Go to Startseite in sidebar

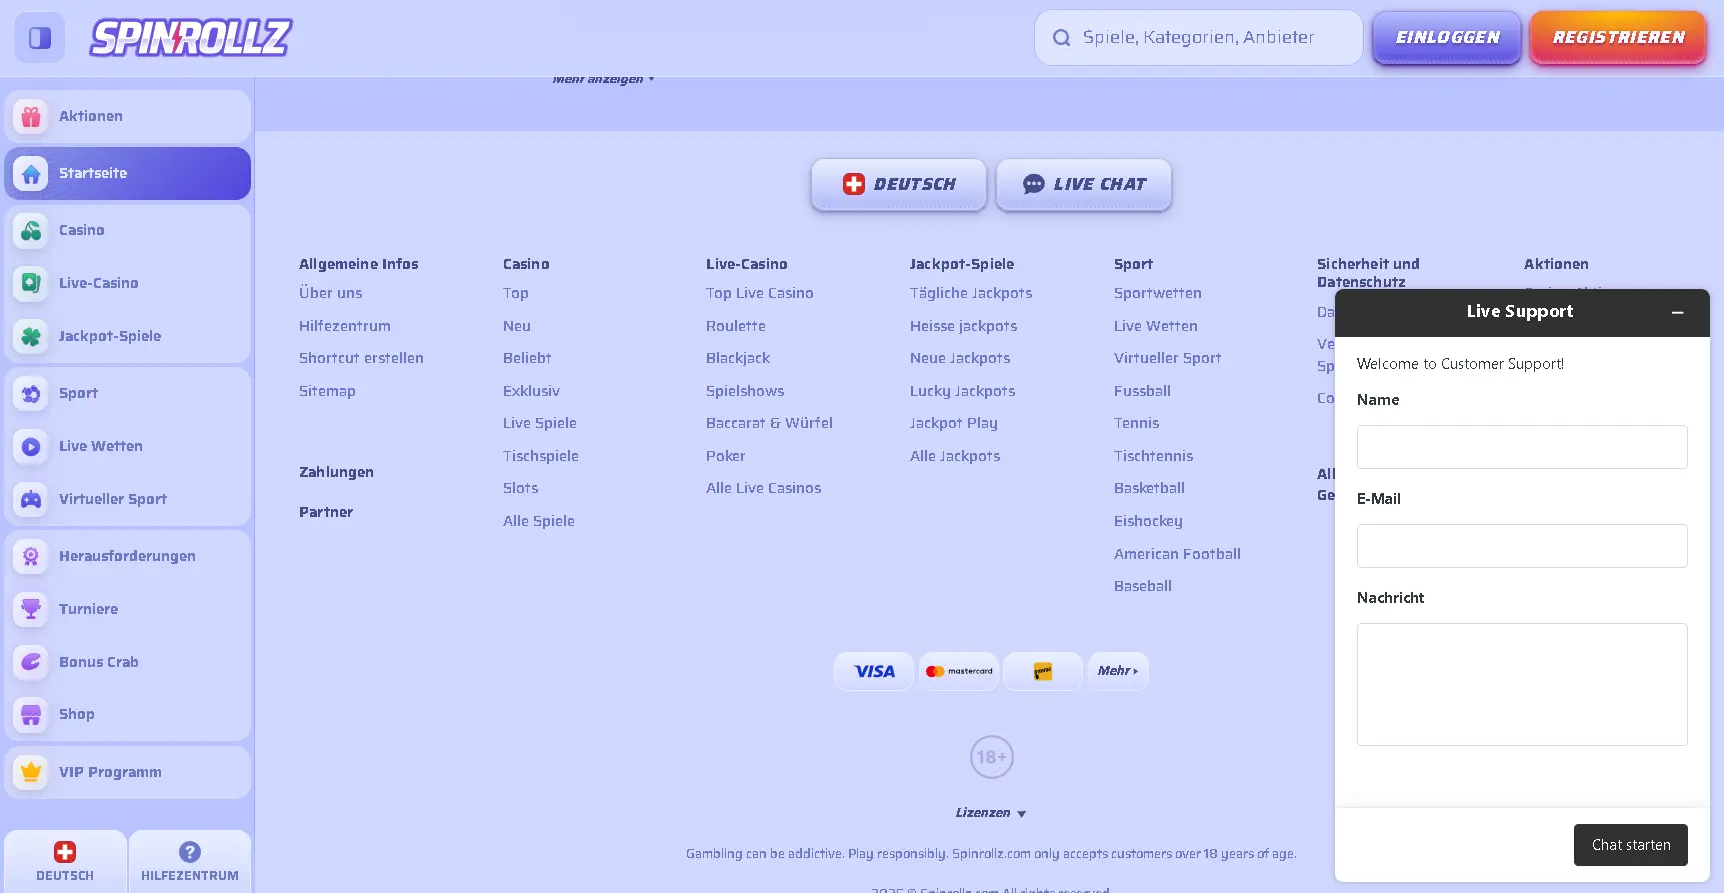[127, 174]
